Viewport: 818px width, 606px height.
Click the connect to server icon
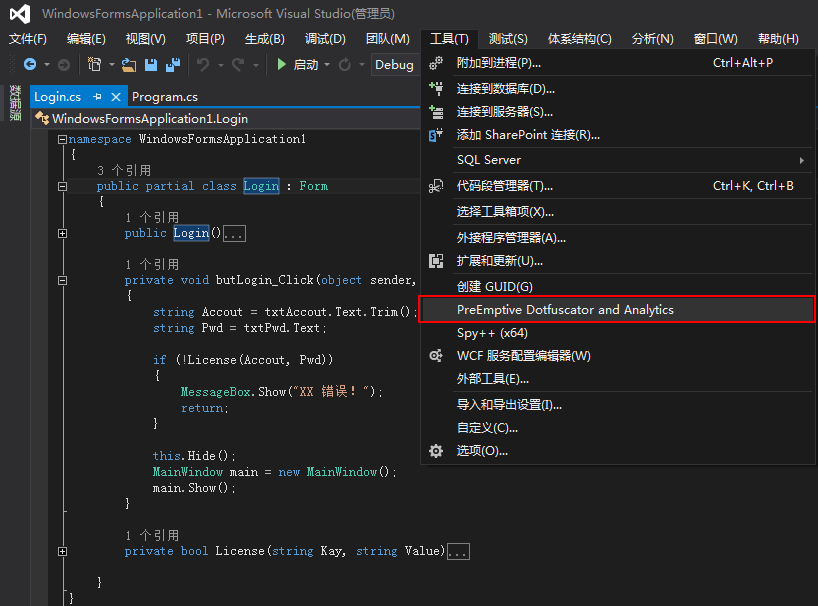436,112
